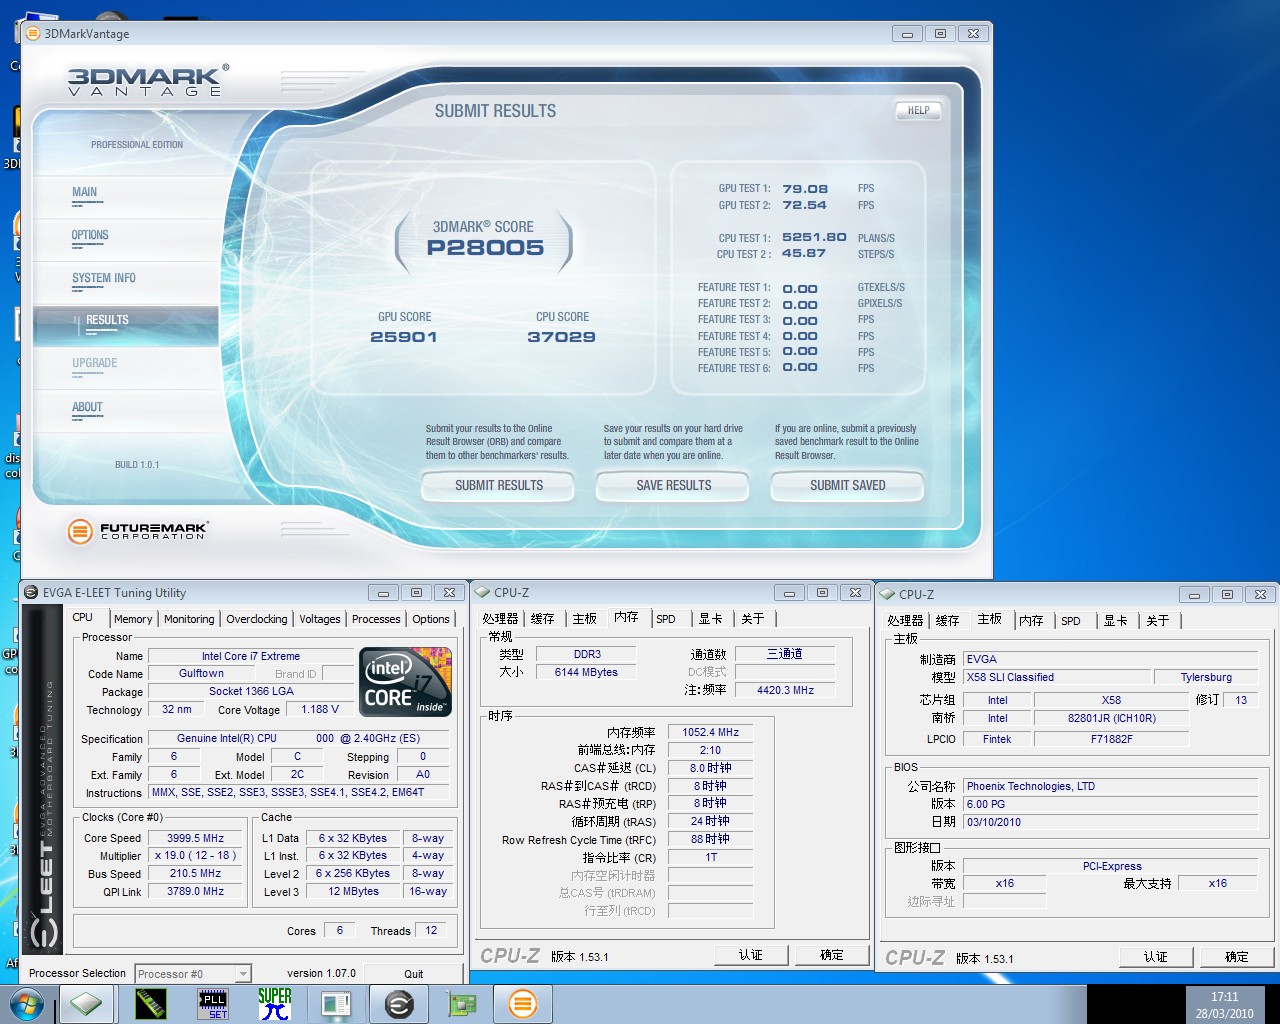The image size is (1280, 1024).
Task: Click the 3DMarkVantage title bar icon
Action: (x=32, y=33)
